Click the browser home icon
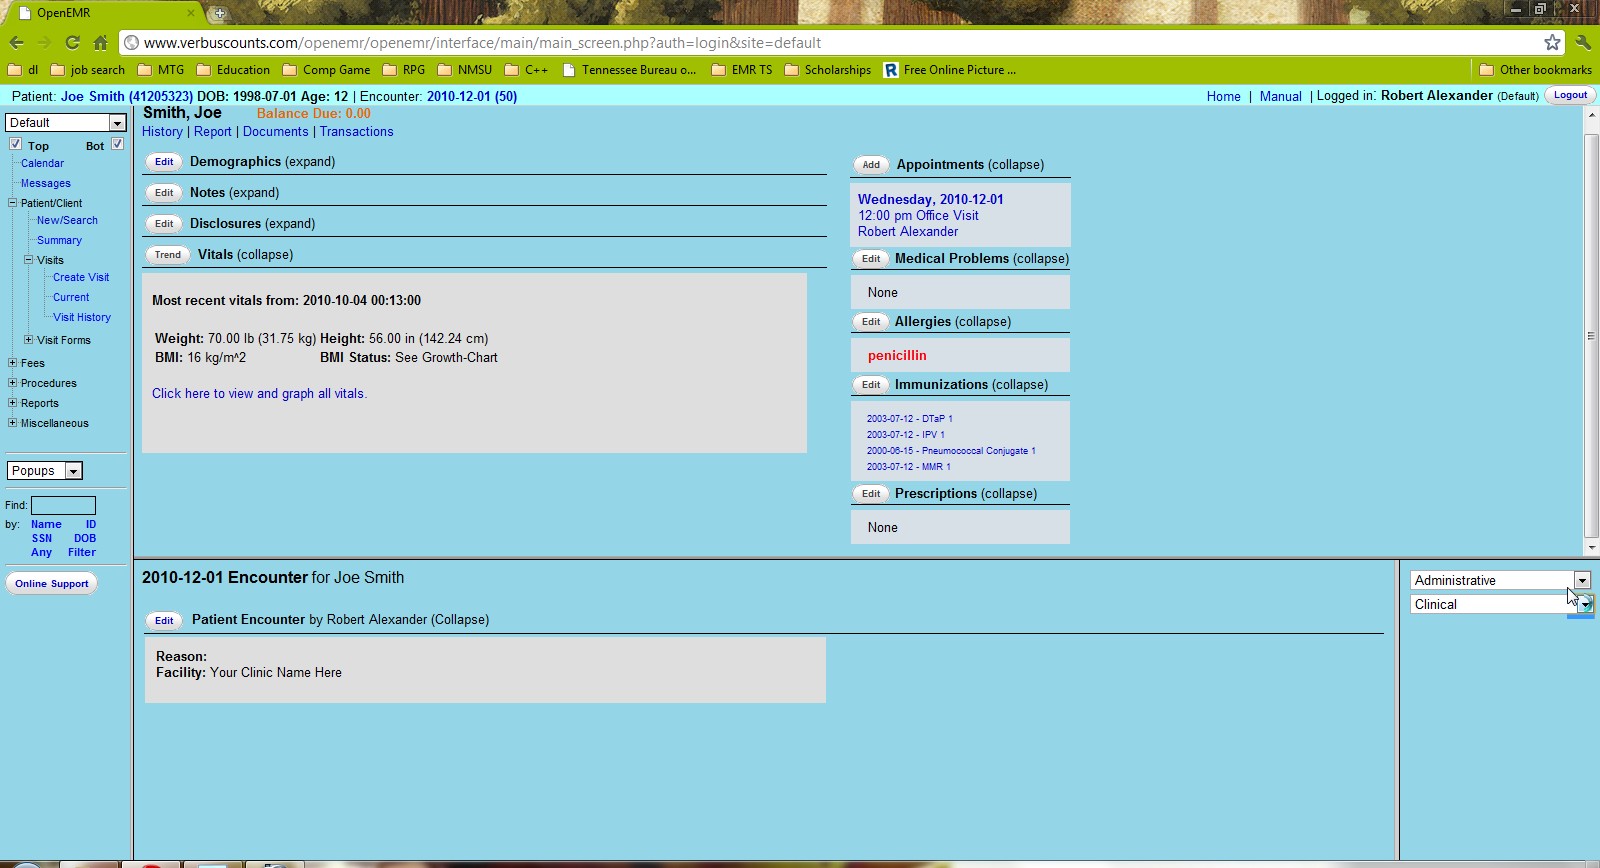Image resolution: width=1600 pixels, height=868 pixels. click(100, 43)
